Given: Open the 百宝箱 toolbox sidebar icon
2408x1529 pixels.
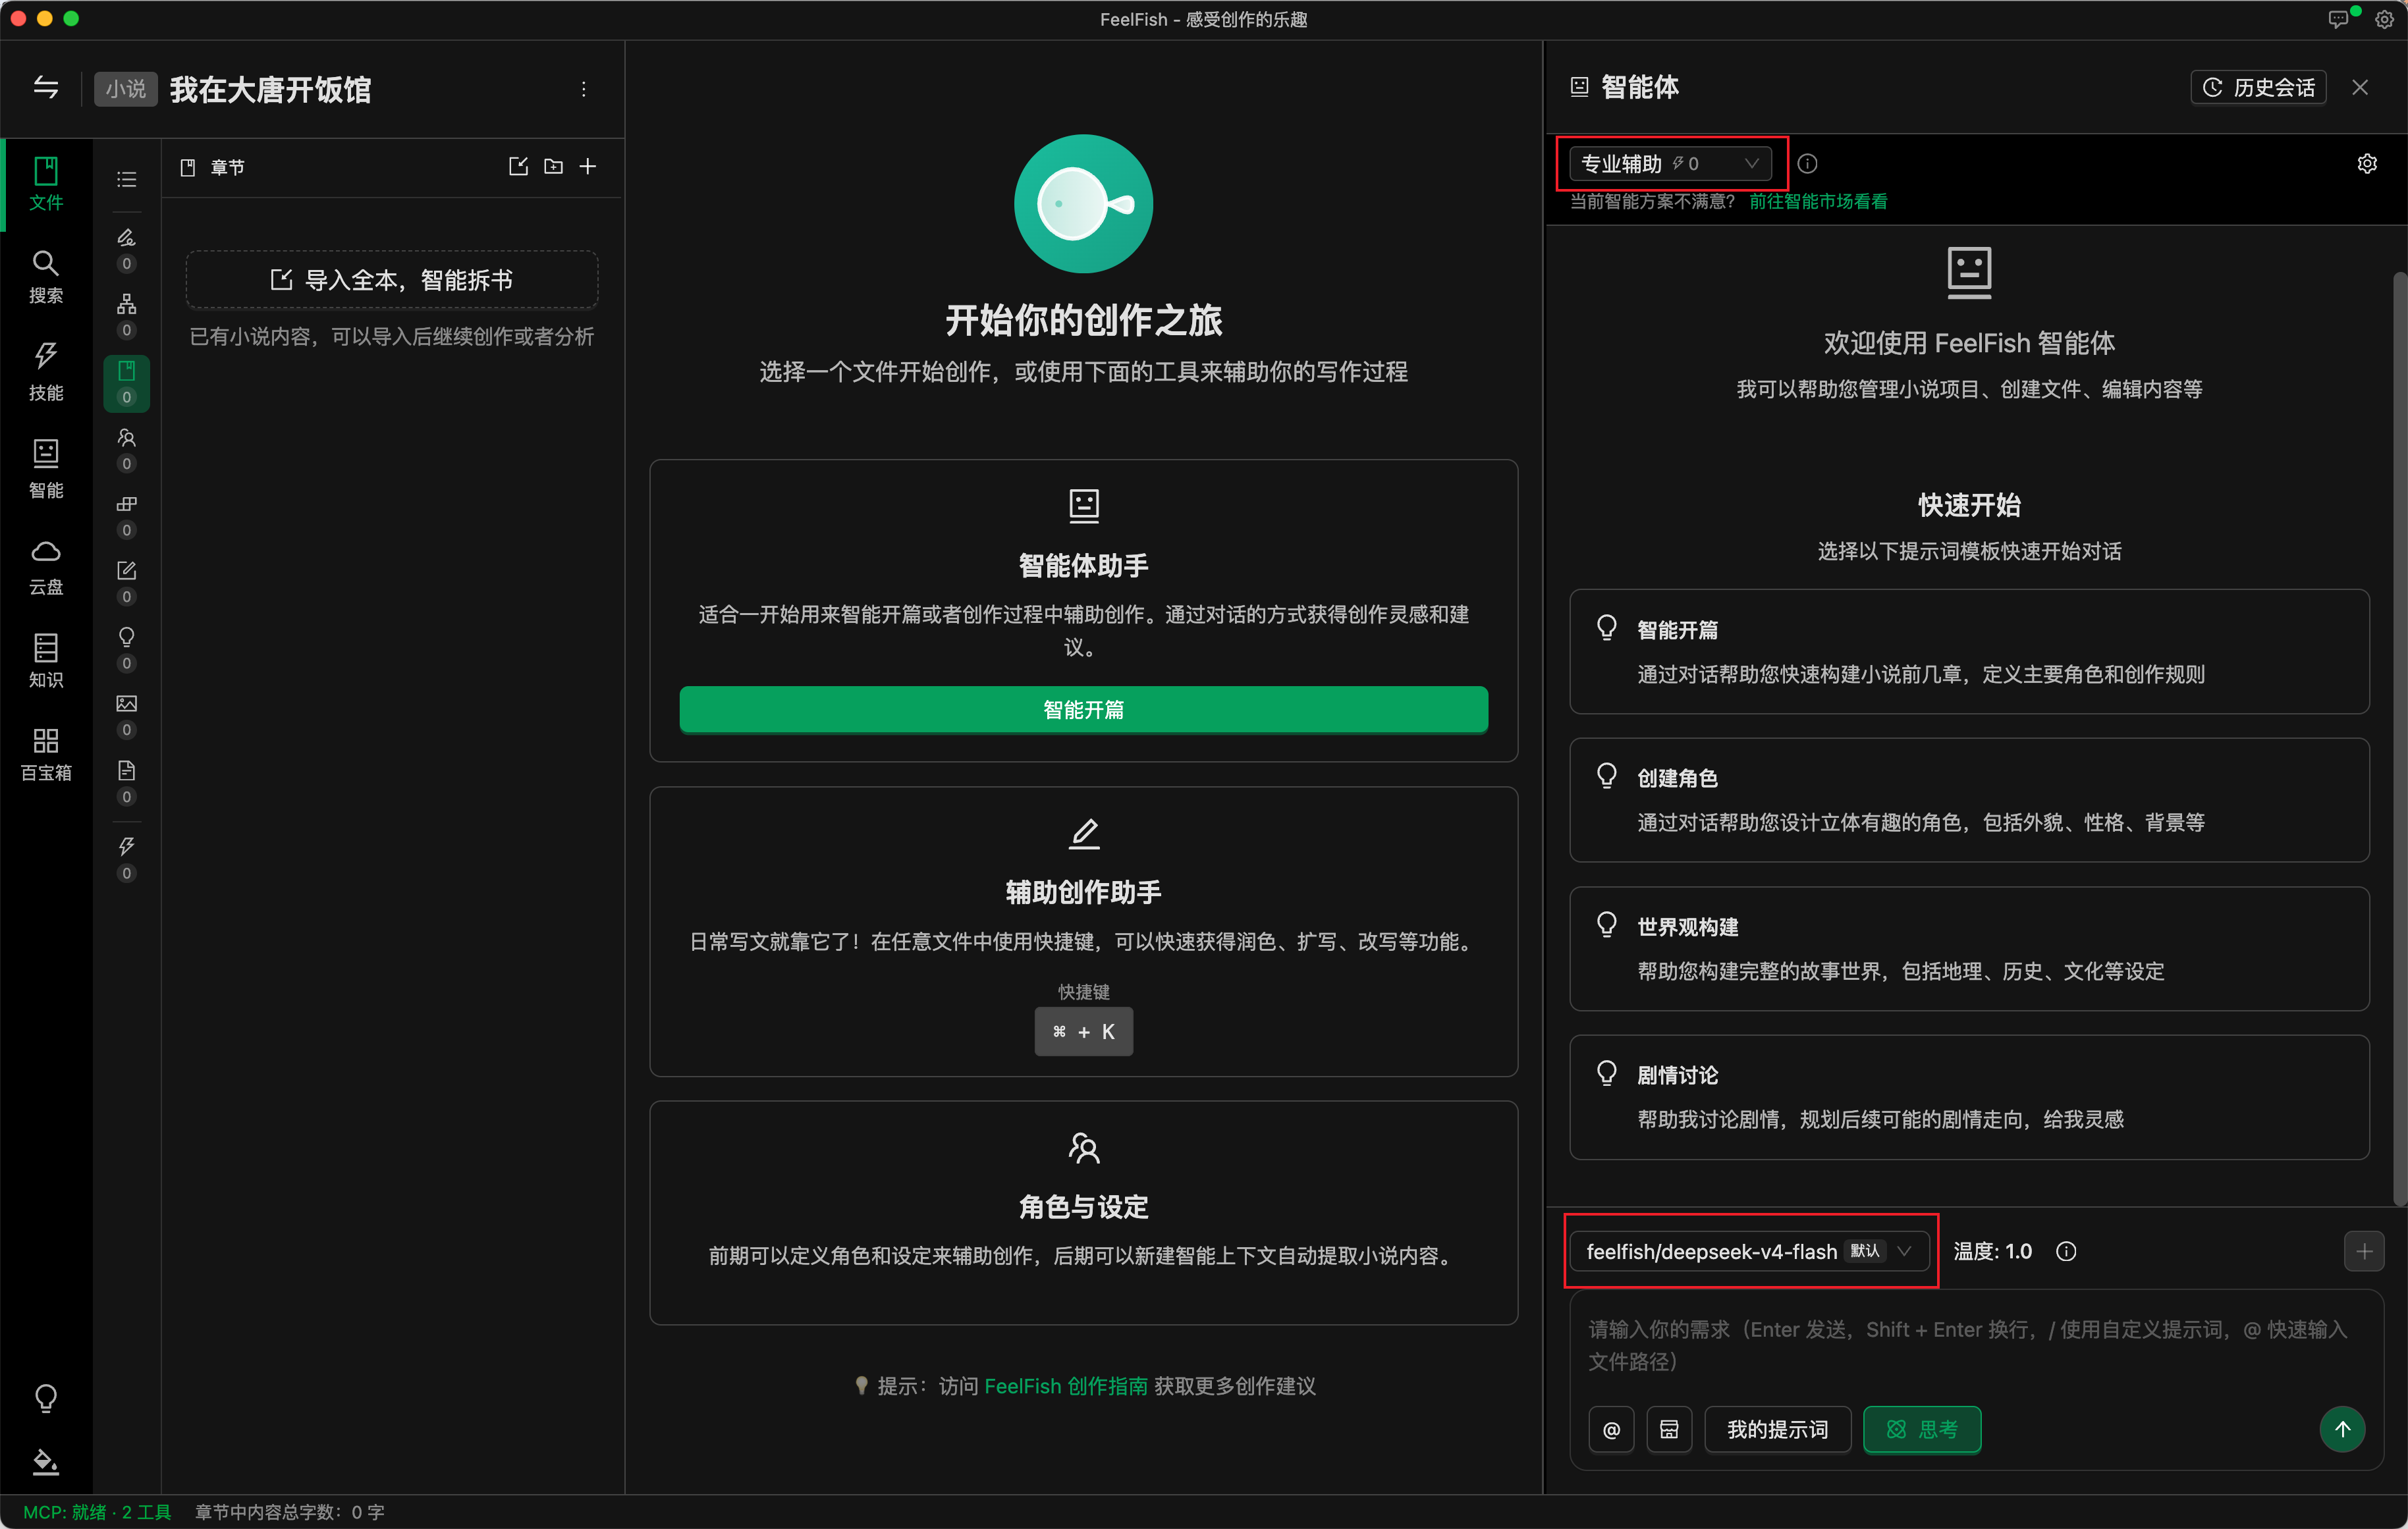Looking at the screenshot, I should coord(46,754).
